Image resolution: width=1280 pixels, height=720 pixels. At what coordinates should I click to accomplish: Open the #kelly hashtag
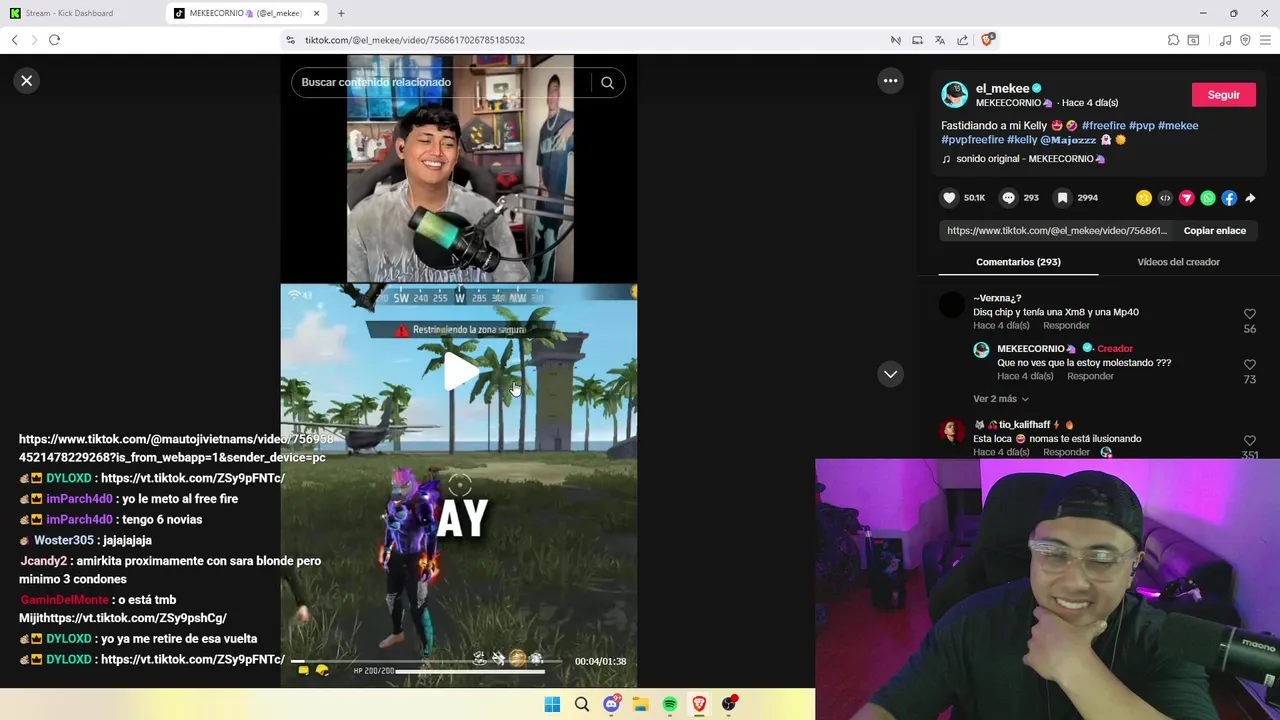pos(1022,140)
